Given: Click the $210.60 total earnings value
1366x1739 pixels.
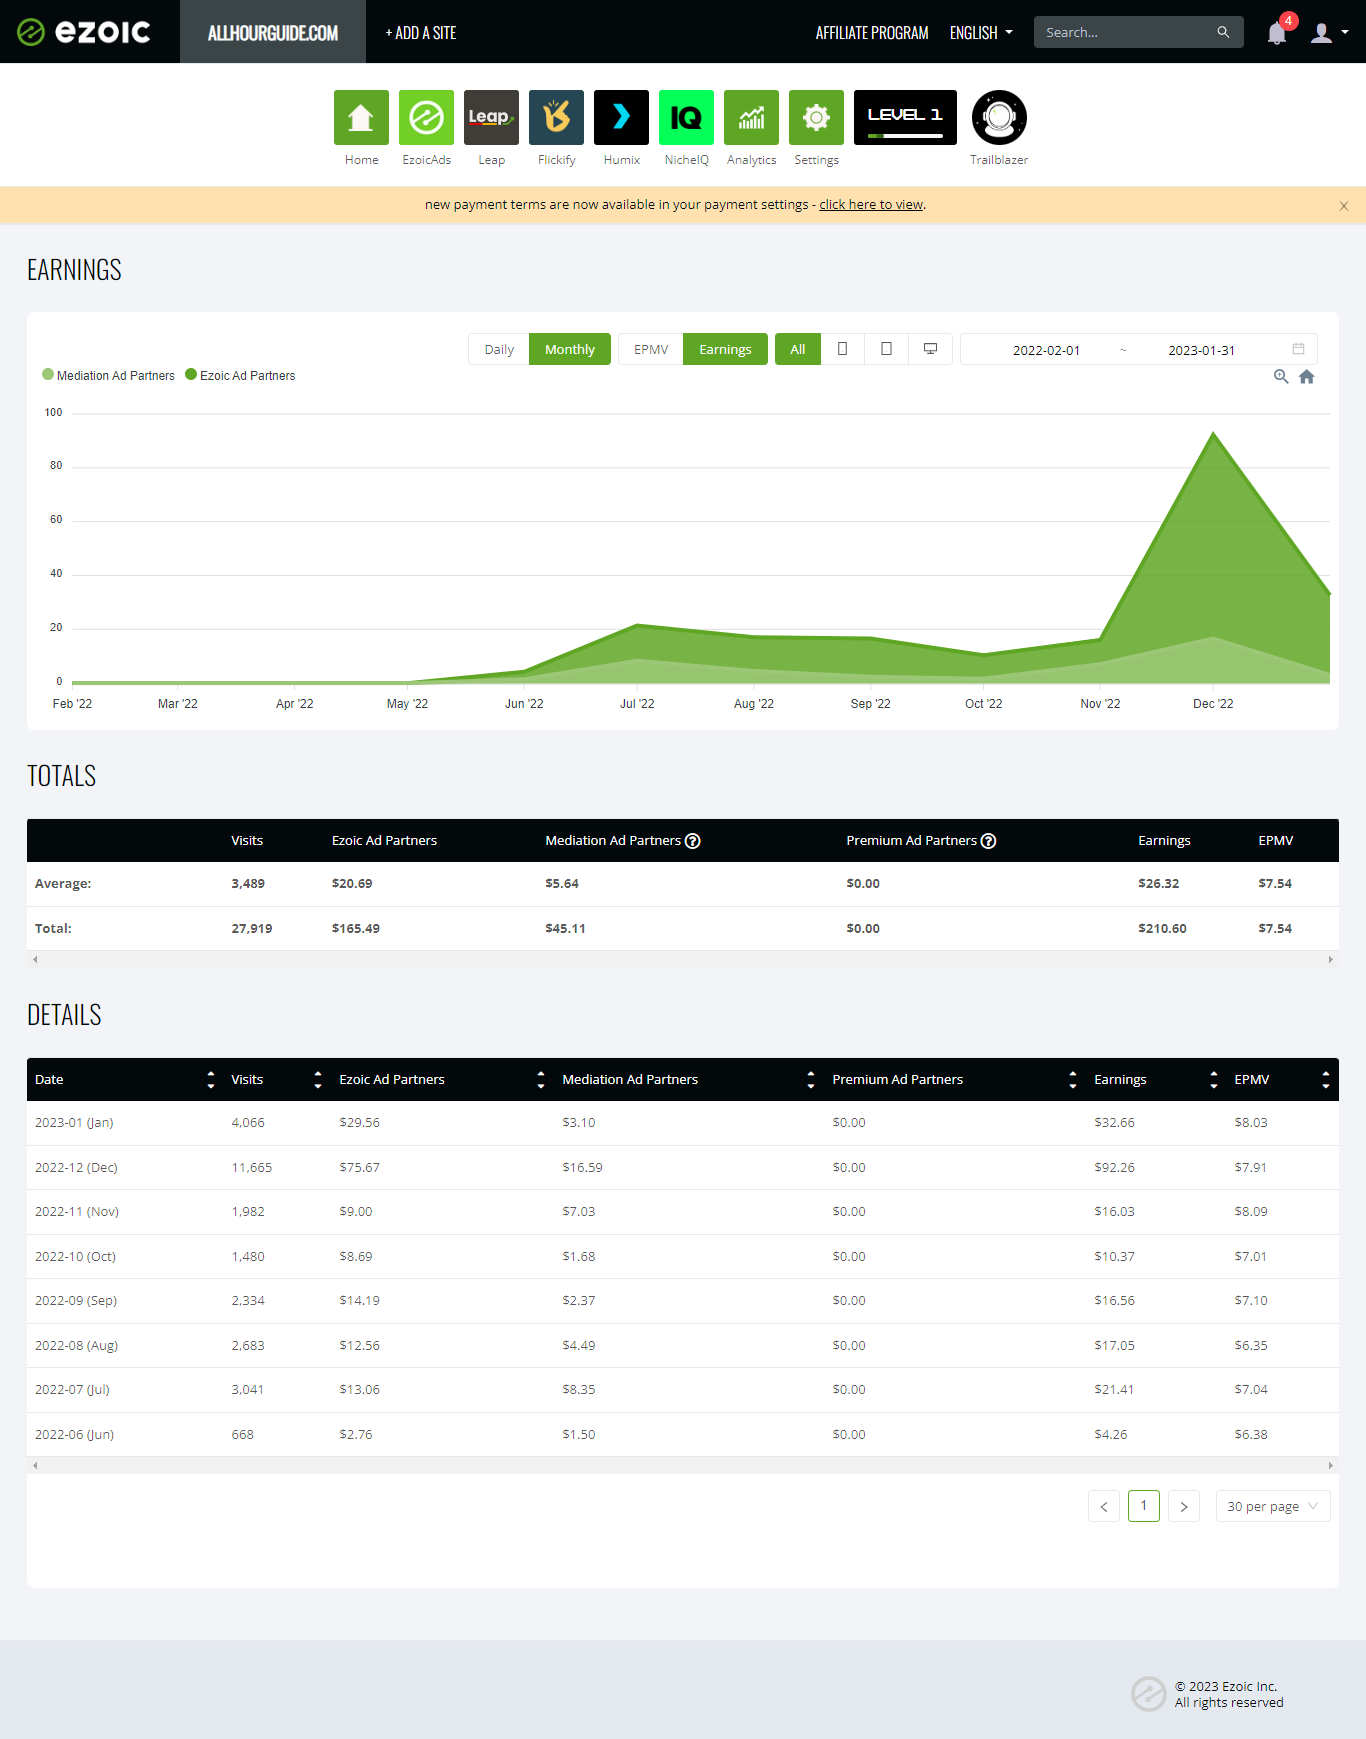Looking at the screenshot, I should click(1162, 929).
